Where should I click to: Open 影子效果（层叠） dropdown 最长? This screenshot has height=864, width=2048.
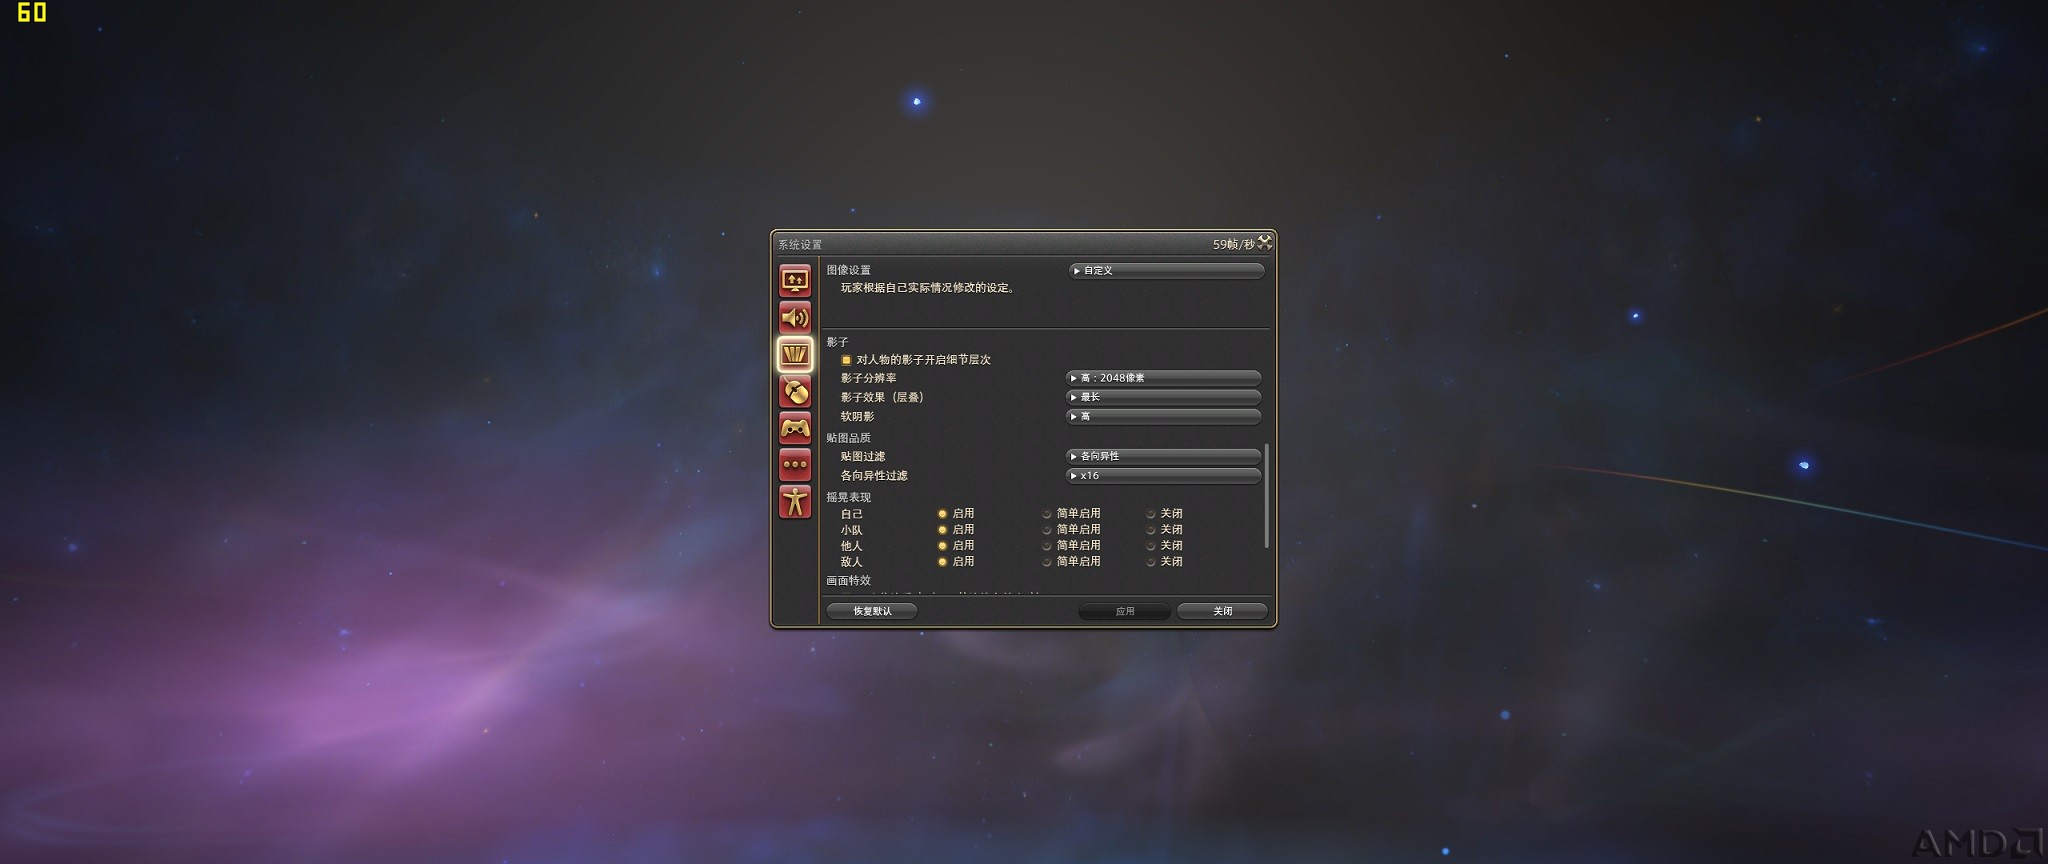[1164, 397]
